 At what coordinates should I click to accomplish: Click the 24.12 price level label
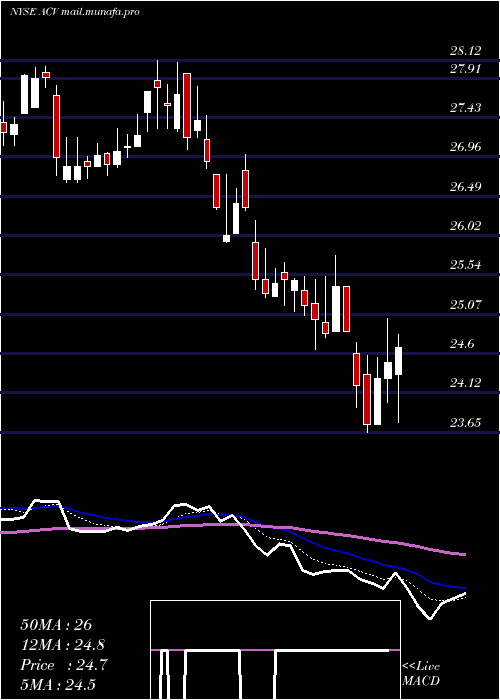tap(466, 383)
